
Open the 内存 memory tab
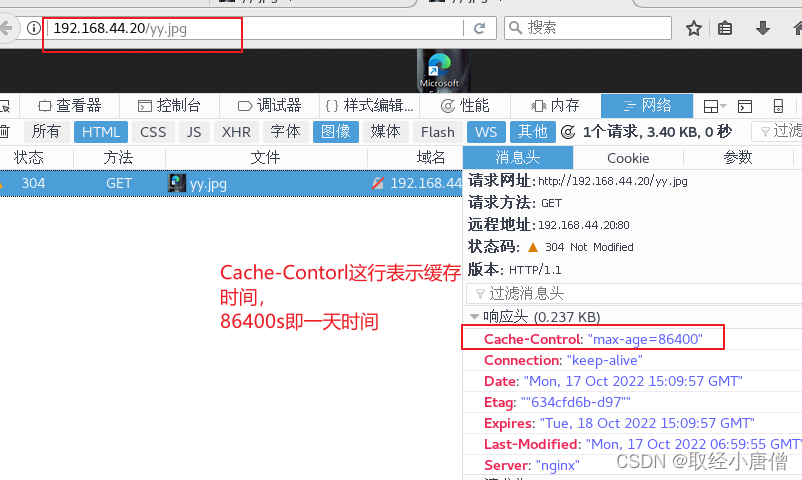pyautogui.click(x=555, y=106)
